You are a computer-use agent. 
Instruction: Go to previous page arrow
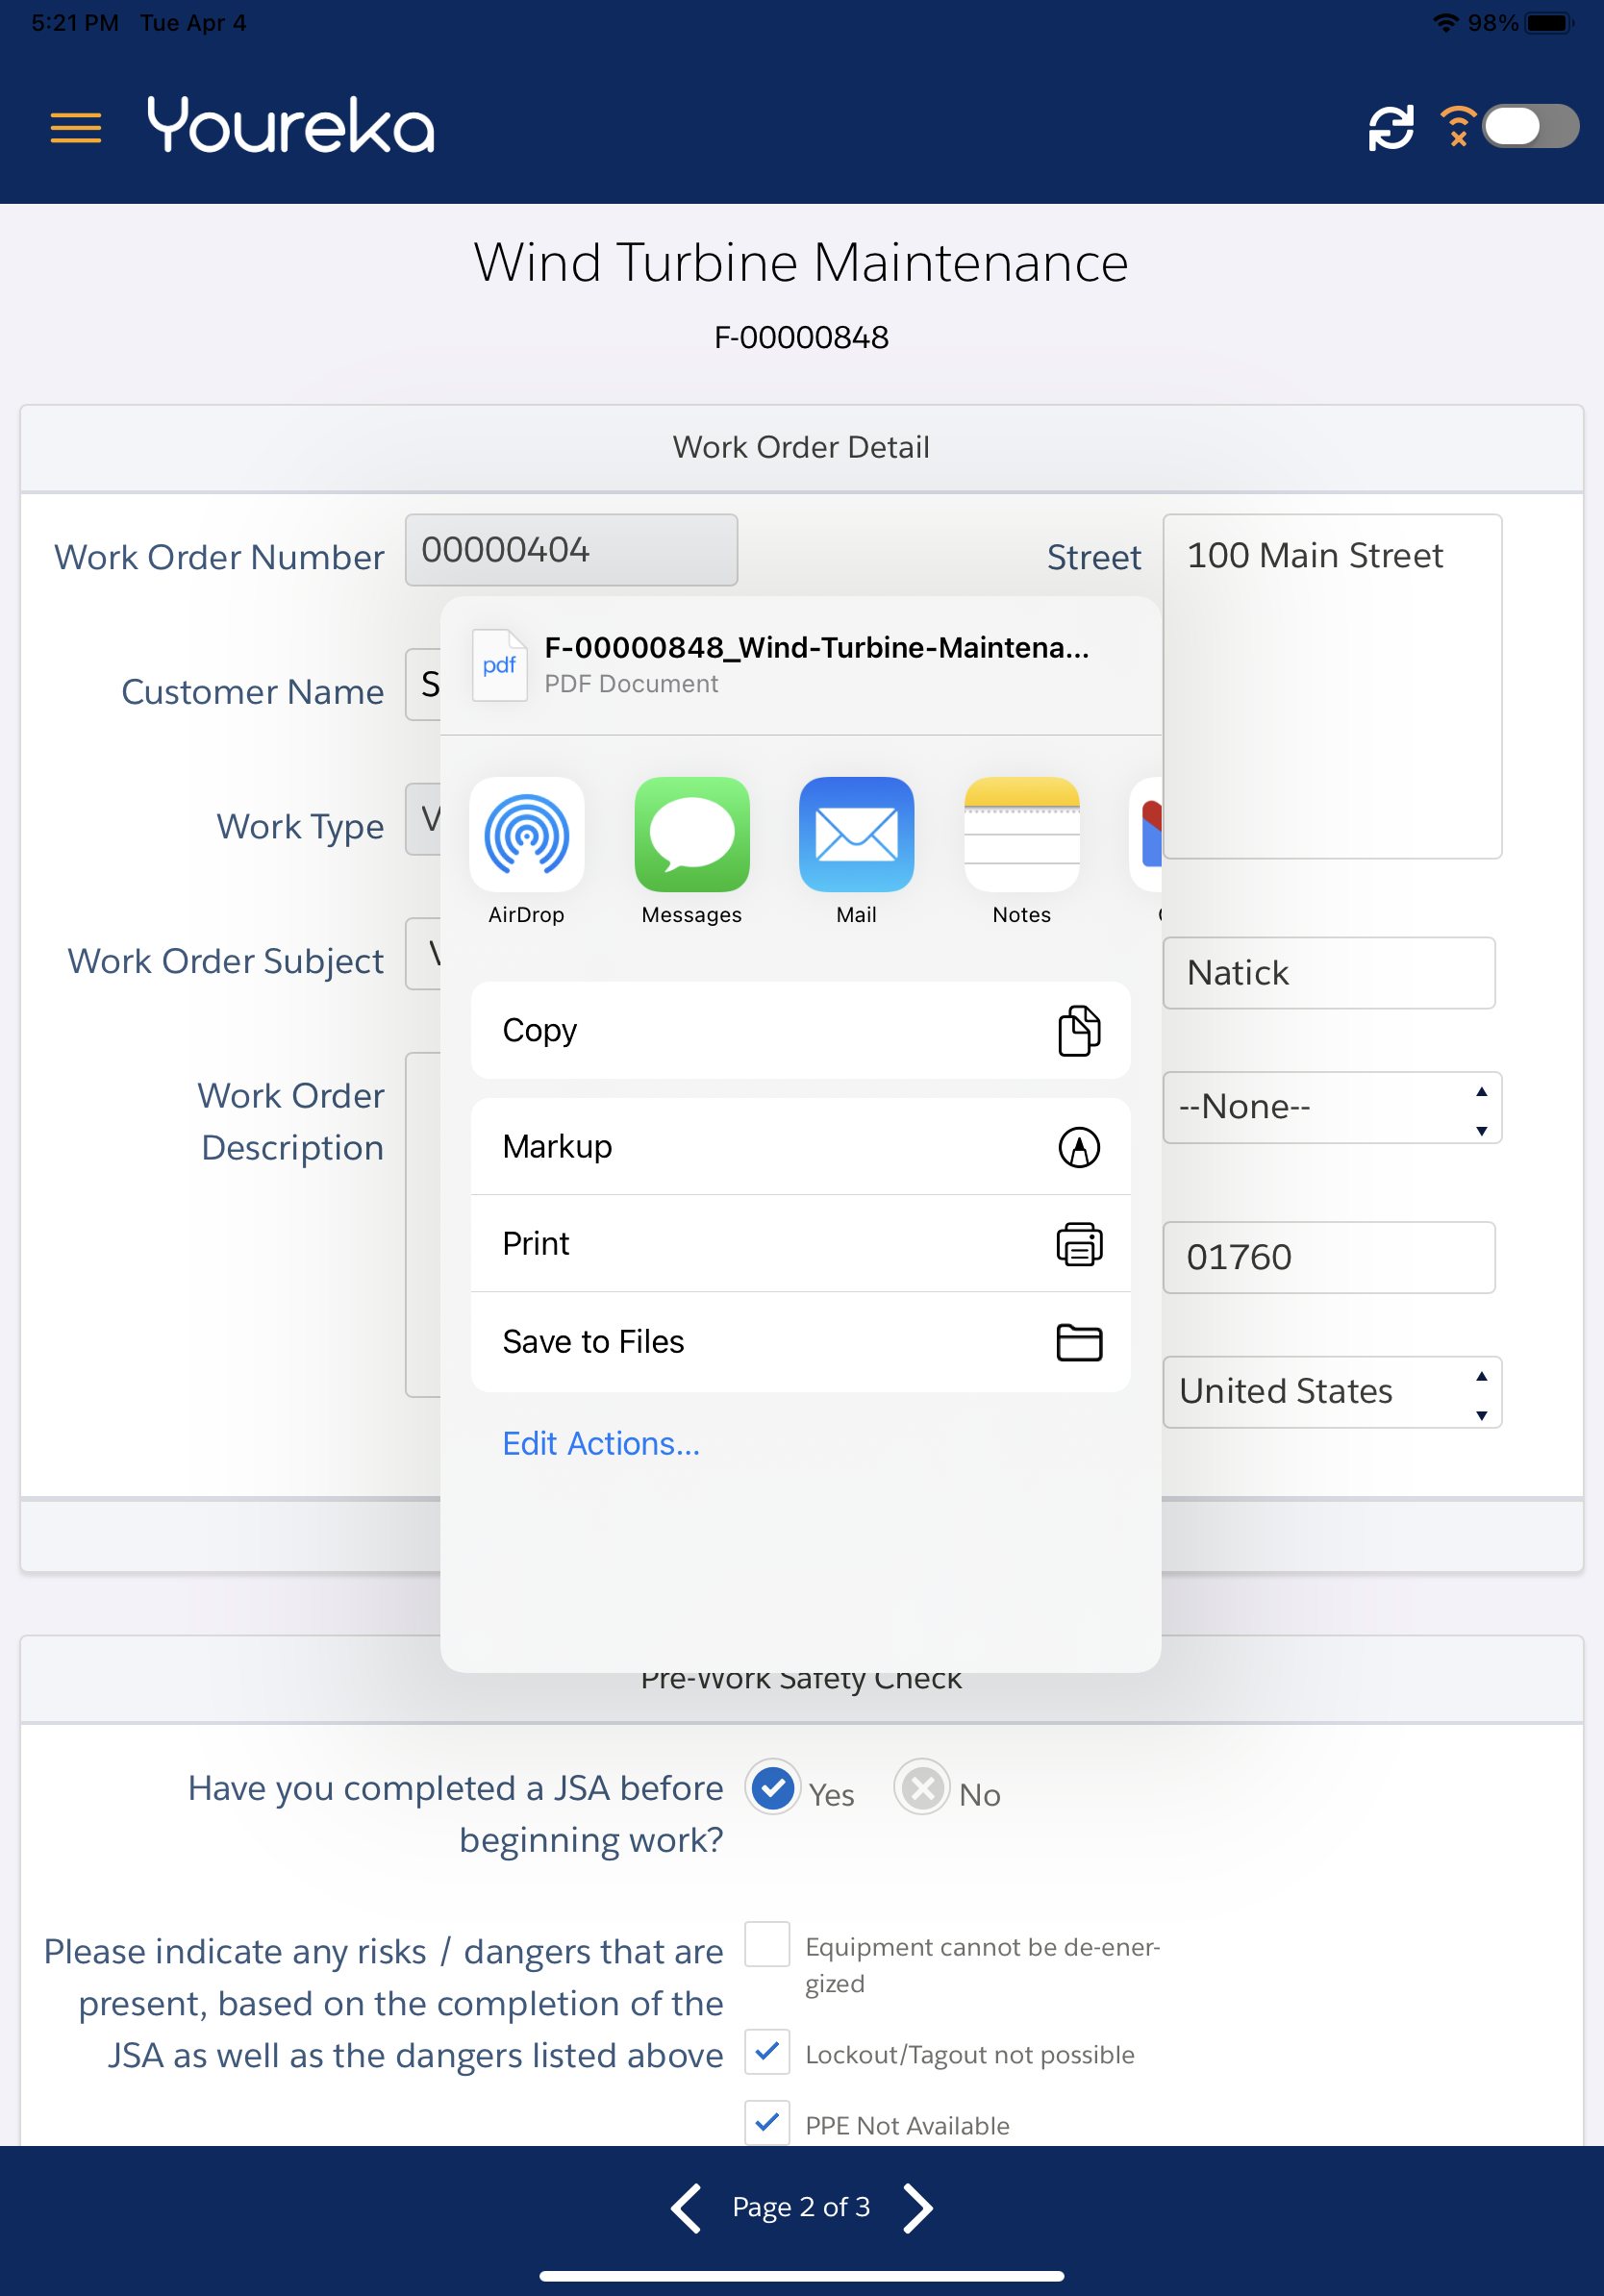click(x=686, y=2208)
